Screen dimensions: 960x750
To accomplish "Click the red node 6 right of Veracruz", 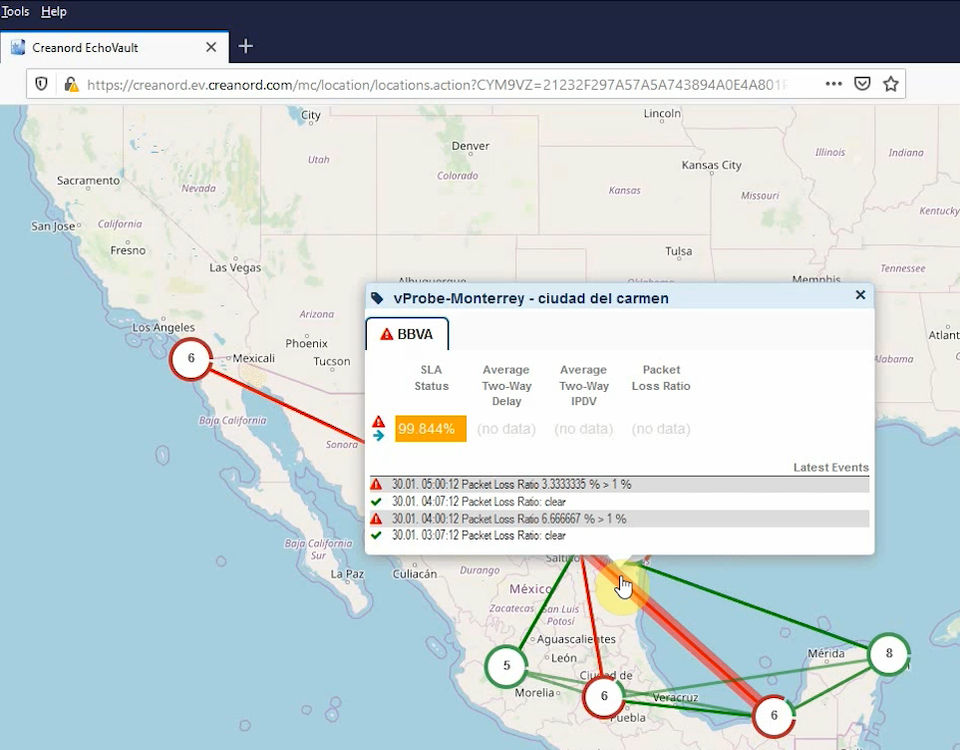I will point(774,716).
